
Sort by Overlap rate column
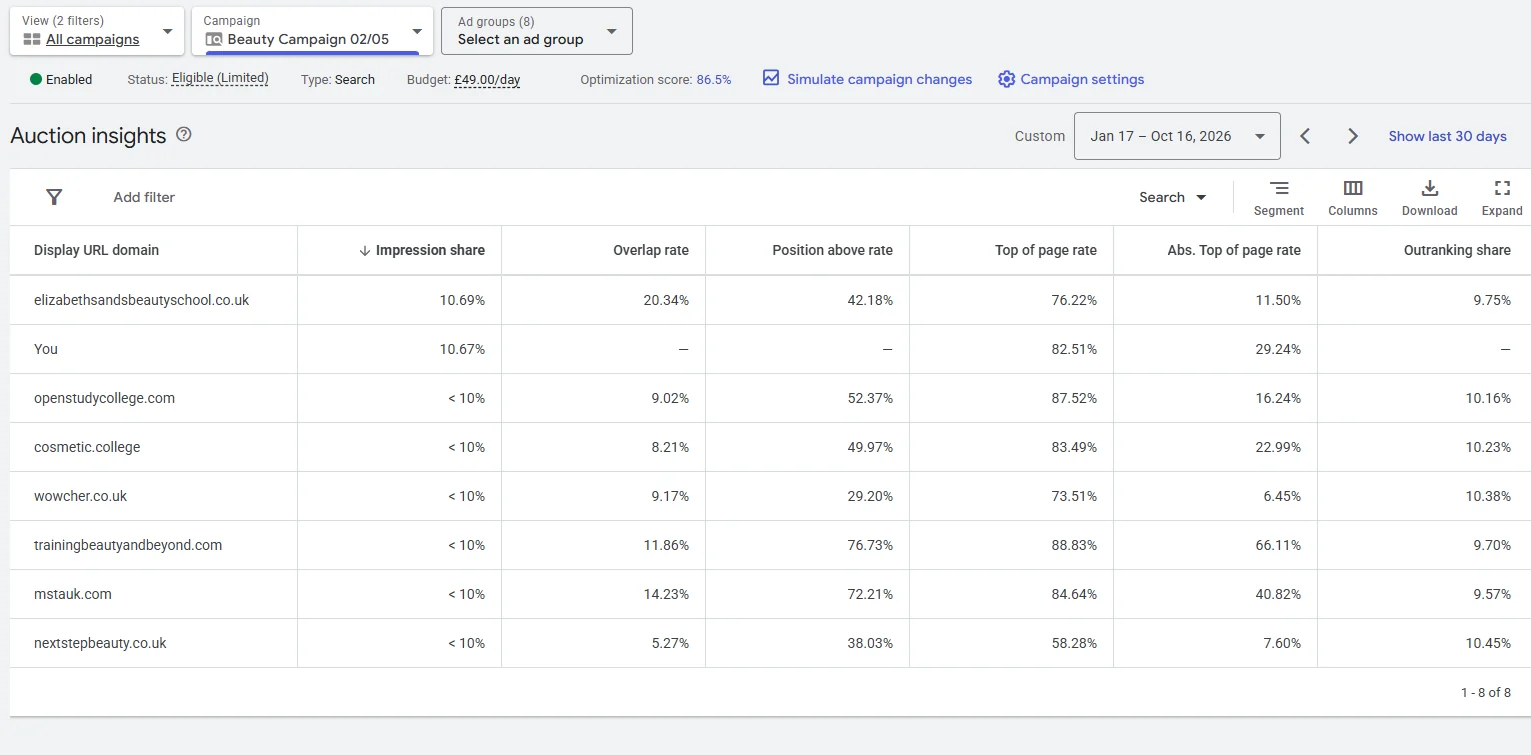click(x=651, y=250)
